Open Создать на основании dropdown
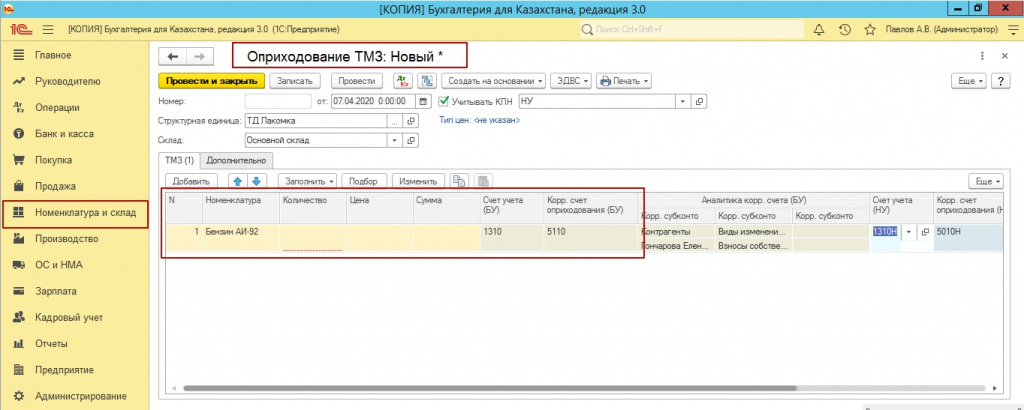 [494, 81]
